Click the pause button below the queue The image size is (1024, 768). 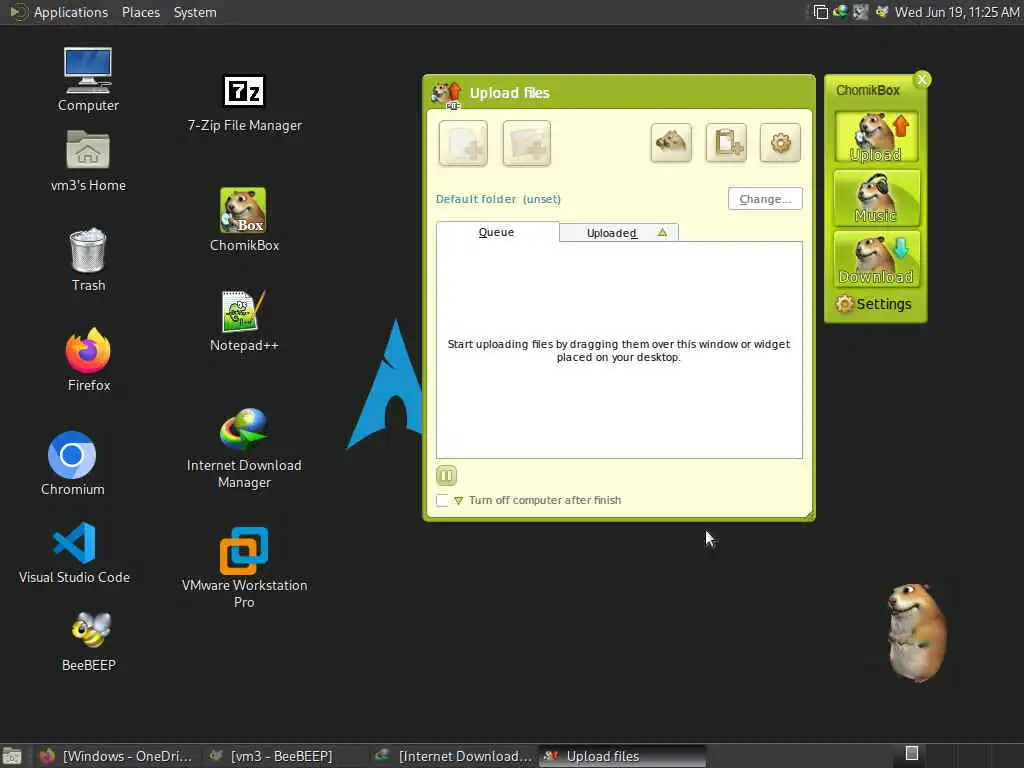[447, 475]
